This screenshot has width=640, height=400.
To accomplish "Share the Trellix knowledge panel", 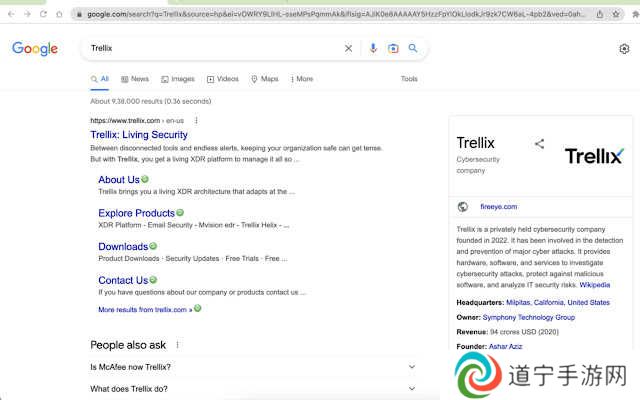I will coord(539,144).
